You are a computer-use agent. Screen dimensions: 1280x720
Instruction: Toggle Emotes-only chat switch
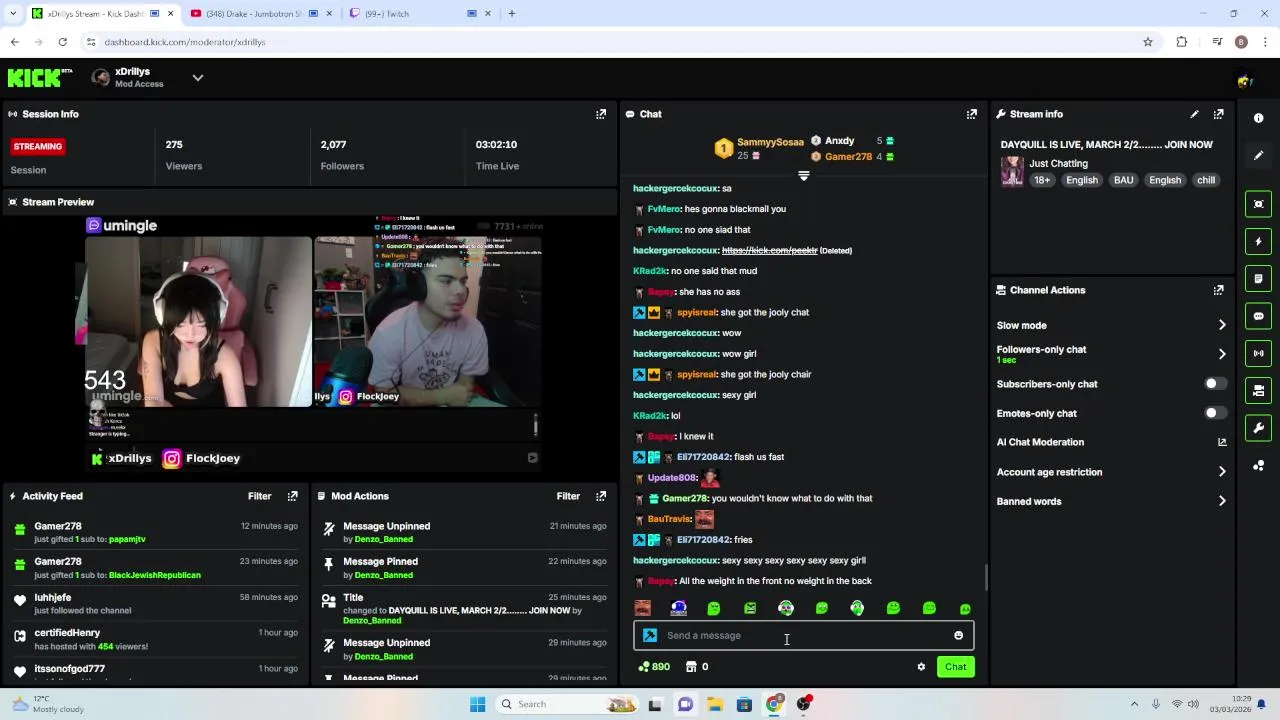pyautogui.click(x=1214, y=413)
